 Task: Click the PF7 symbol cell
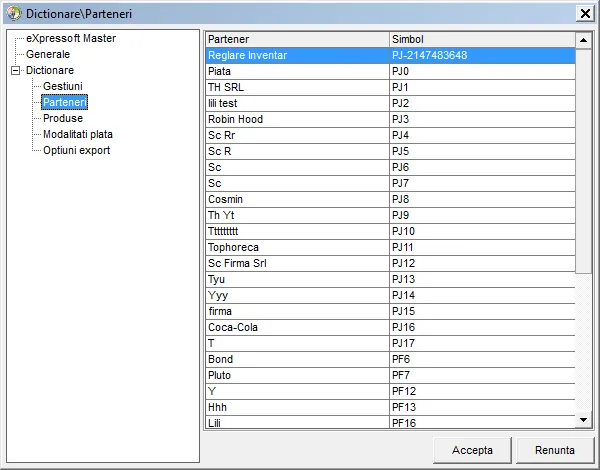pos(482,375)
